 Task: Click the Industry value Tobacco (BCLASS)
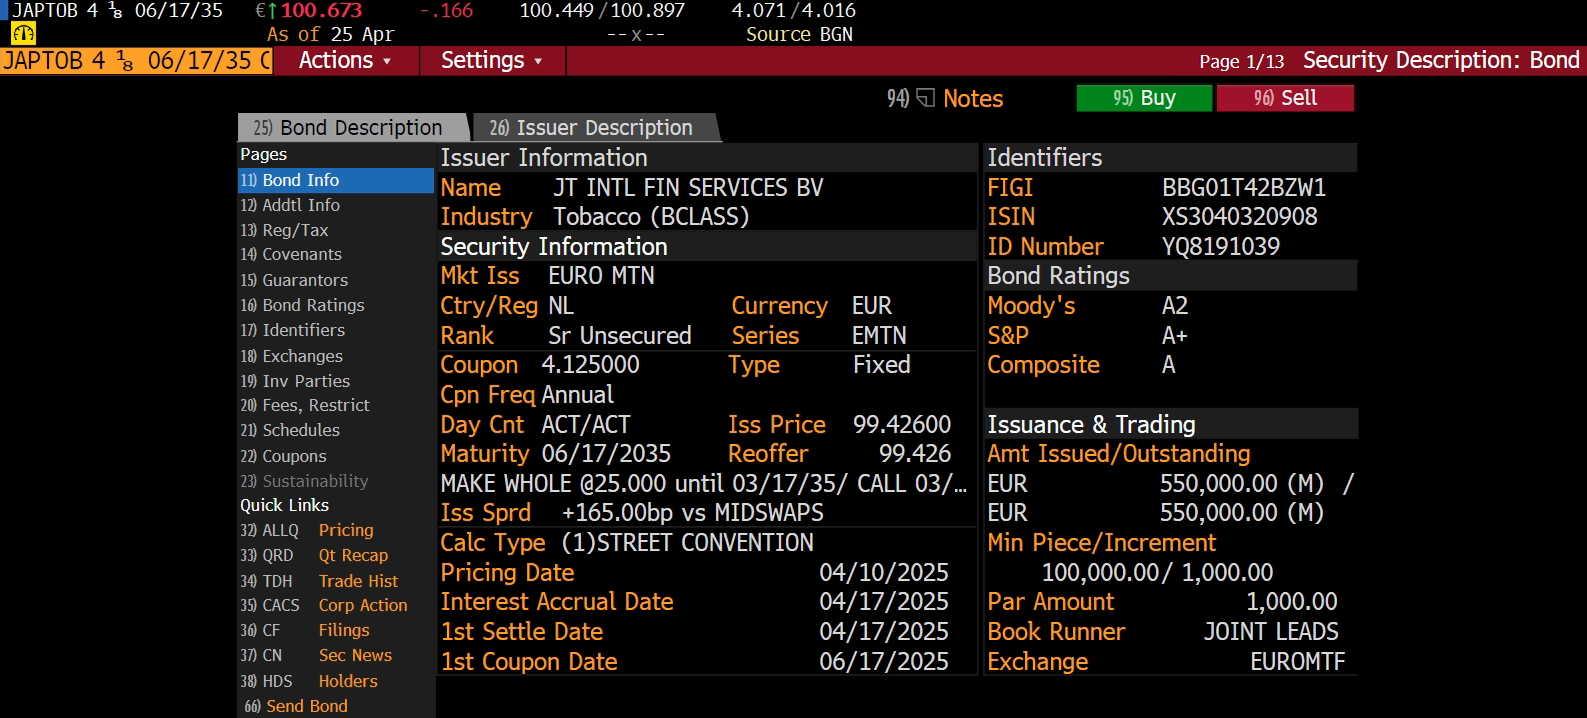tap(651, 217)
